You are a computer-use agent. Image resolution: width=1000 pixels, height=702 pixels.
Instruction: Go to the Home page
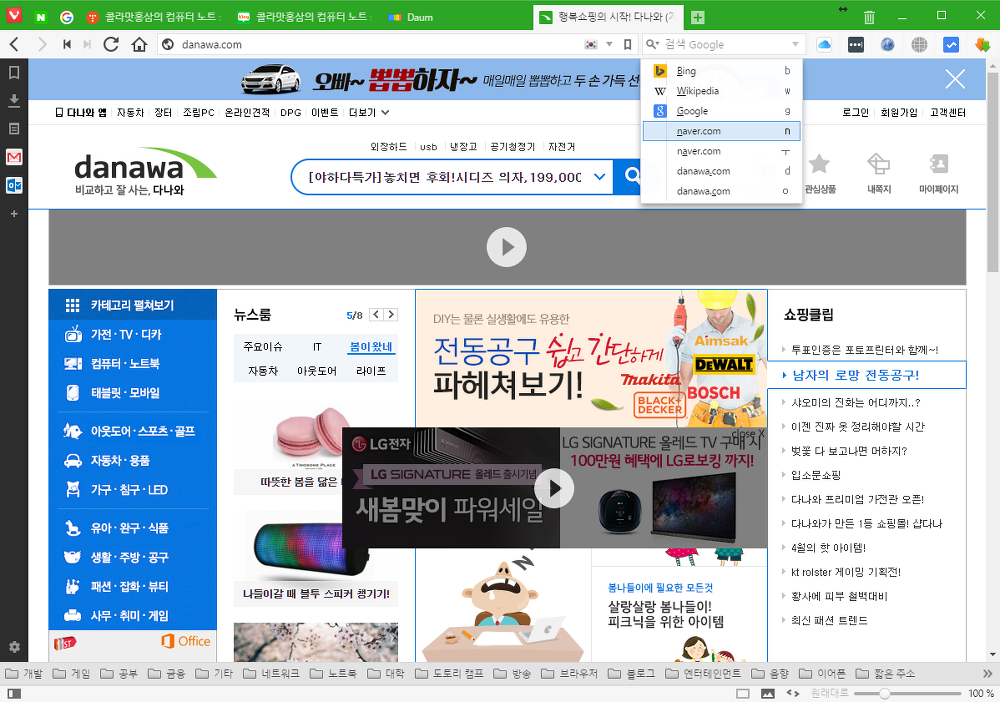click(x=139, y=44)
